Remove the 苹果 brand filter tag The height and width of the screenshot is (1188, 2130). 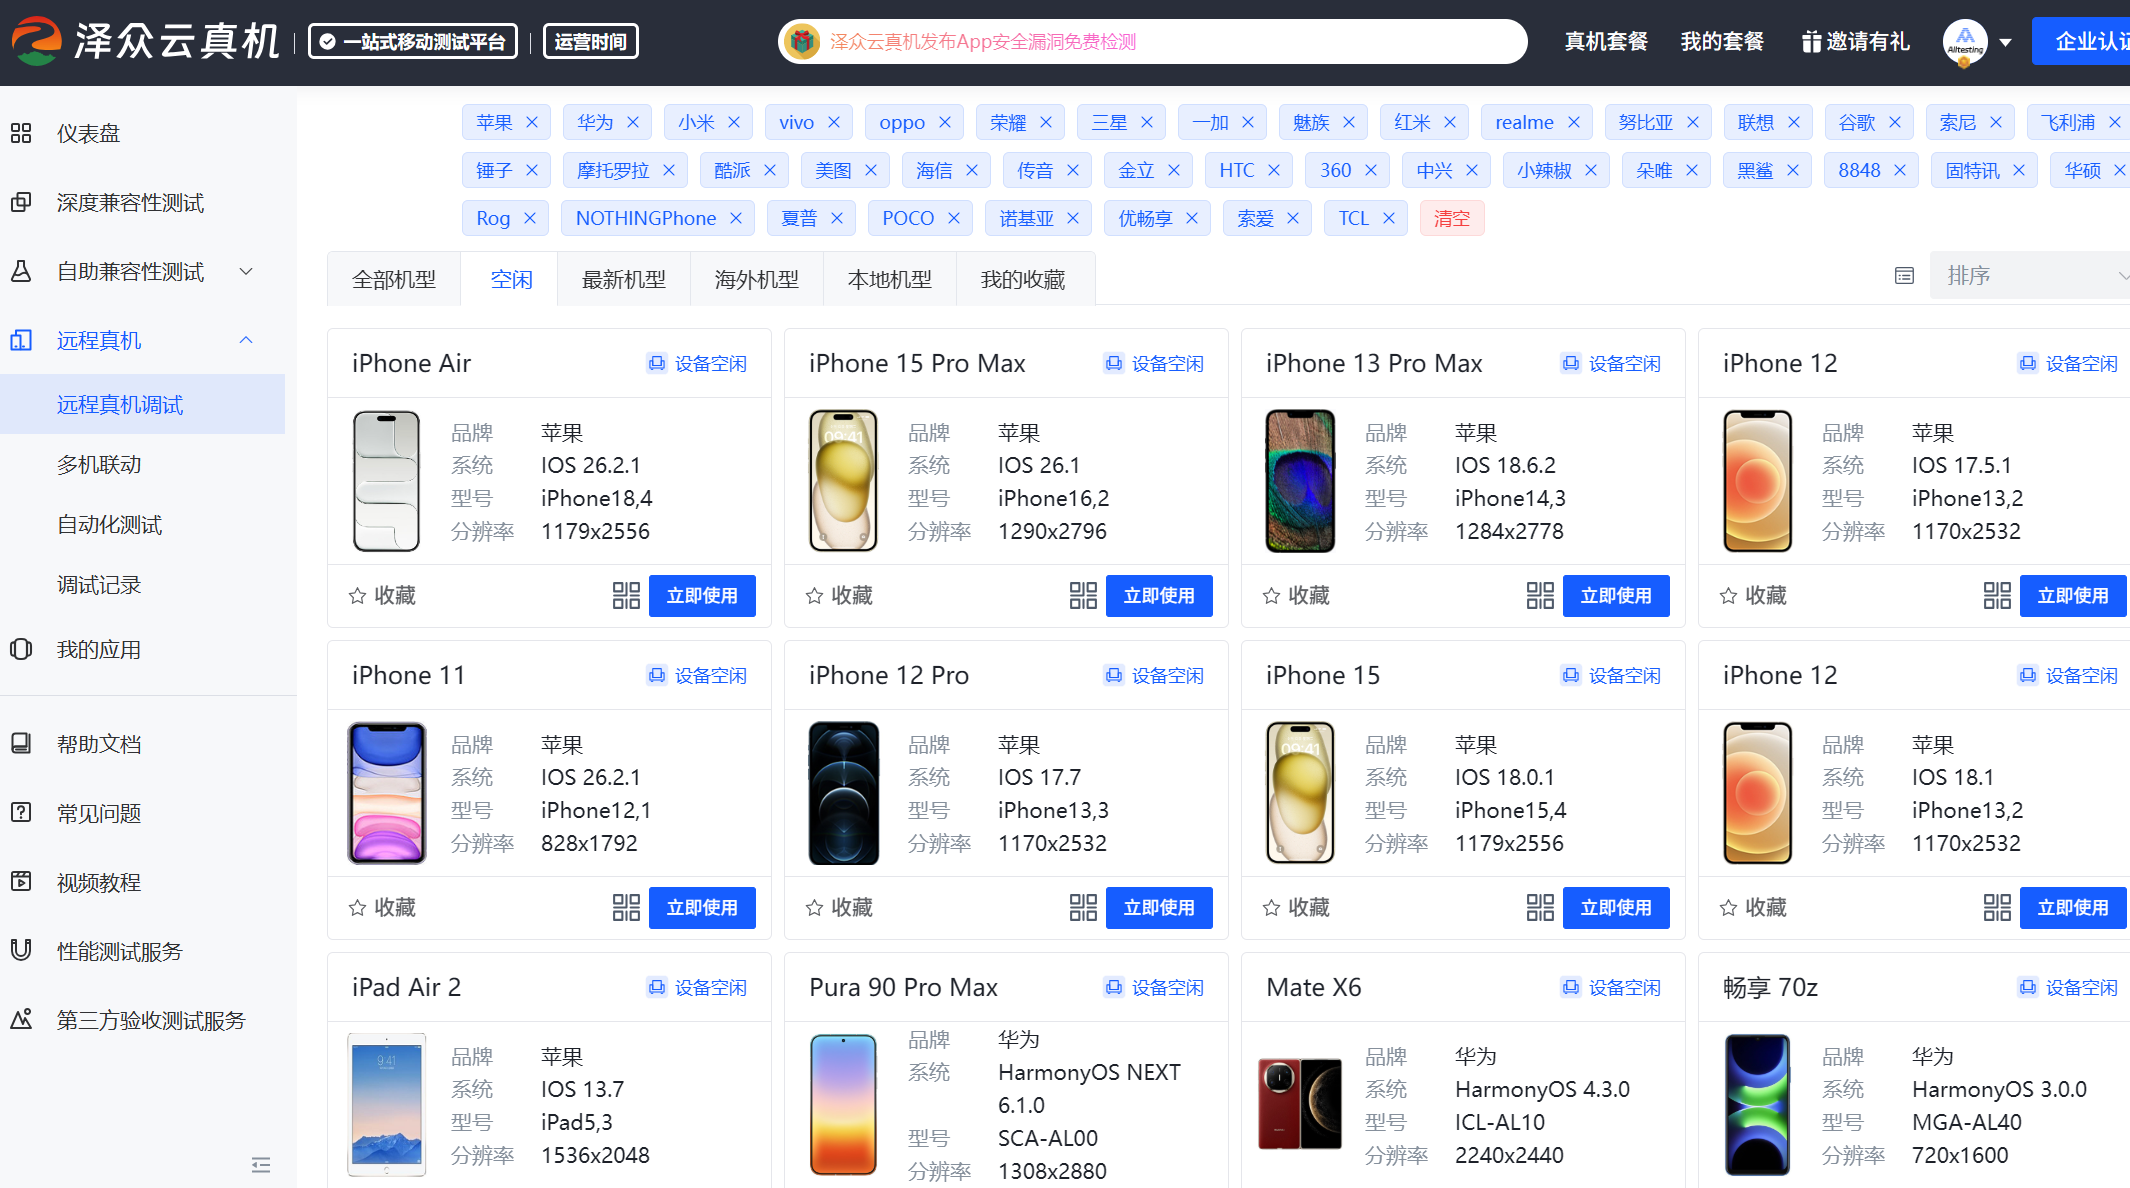pos(532,122)
